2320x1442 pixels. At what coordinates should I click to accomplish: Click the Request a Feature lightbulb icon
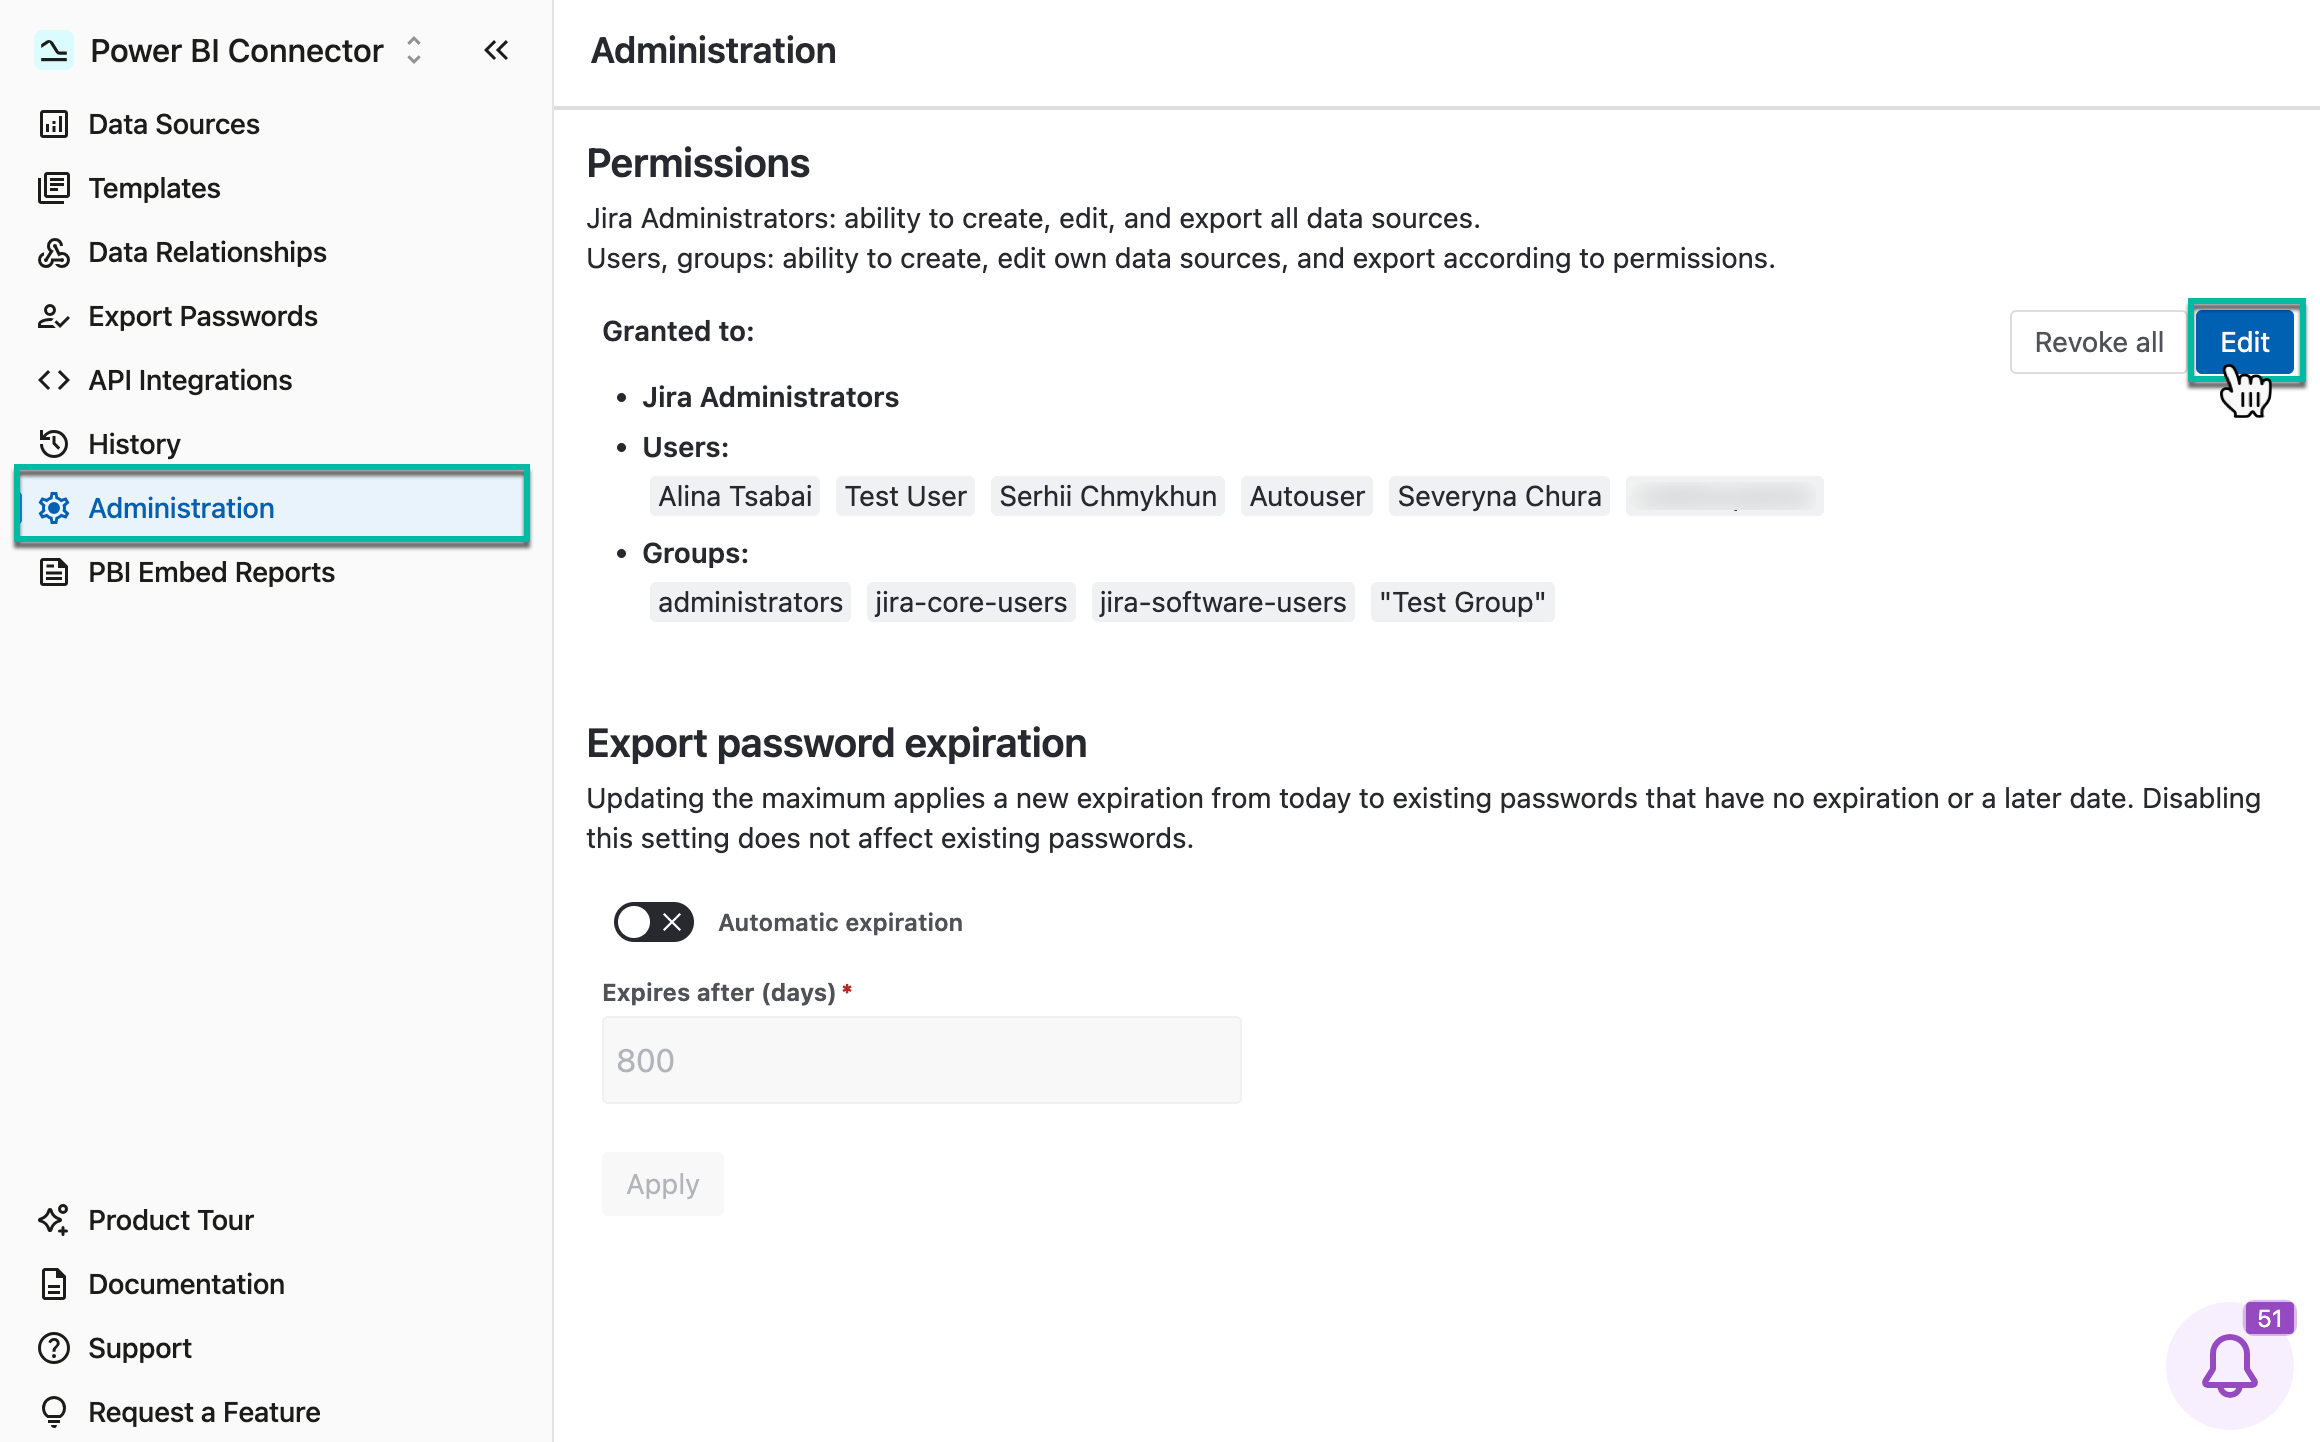click(54, 1412)
